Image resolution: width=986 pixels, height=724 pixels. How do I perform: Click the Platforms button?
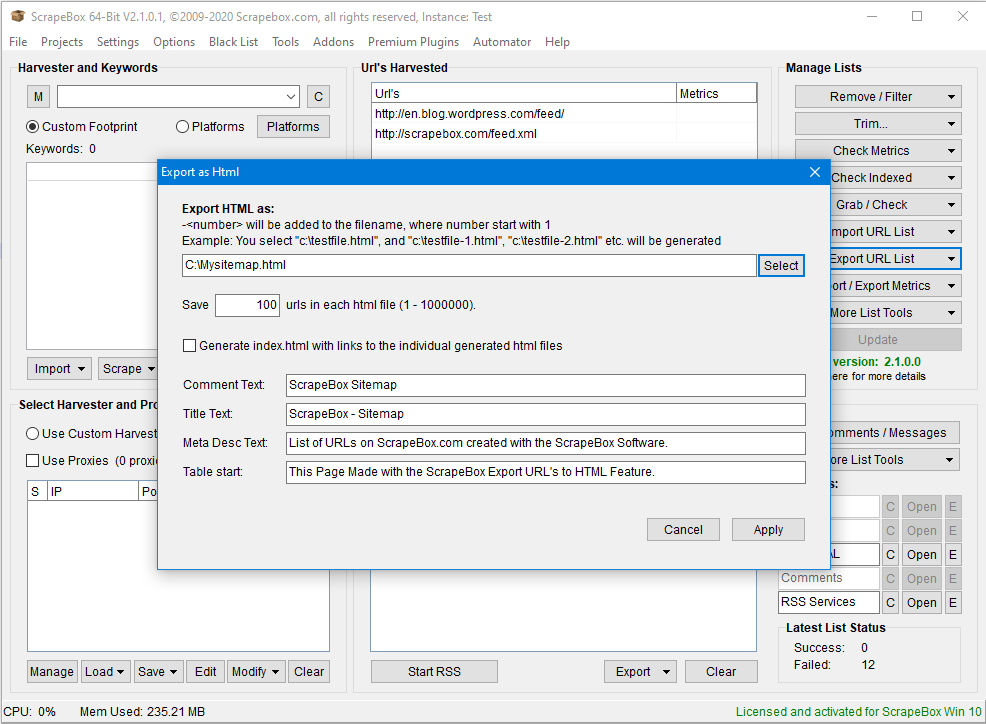293,126
